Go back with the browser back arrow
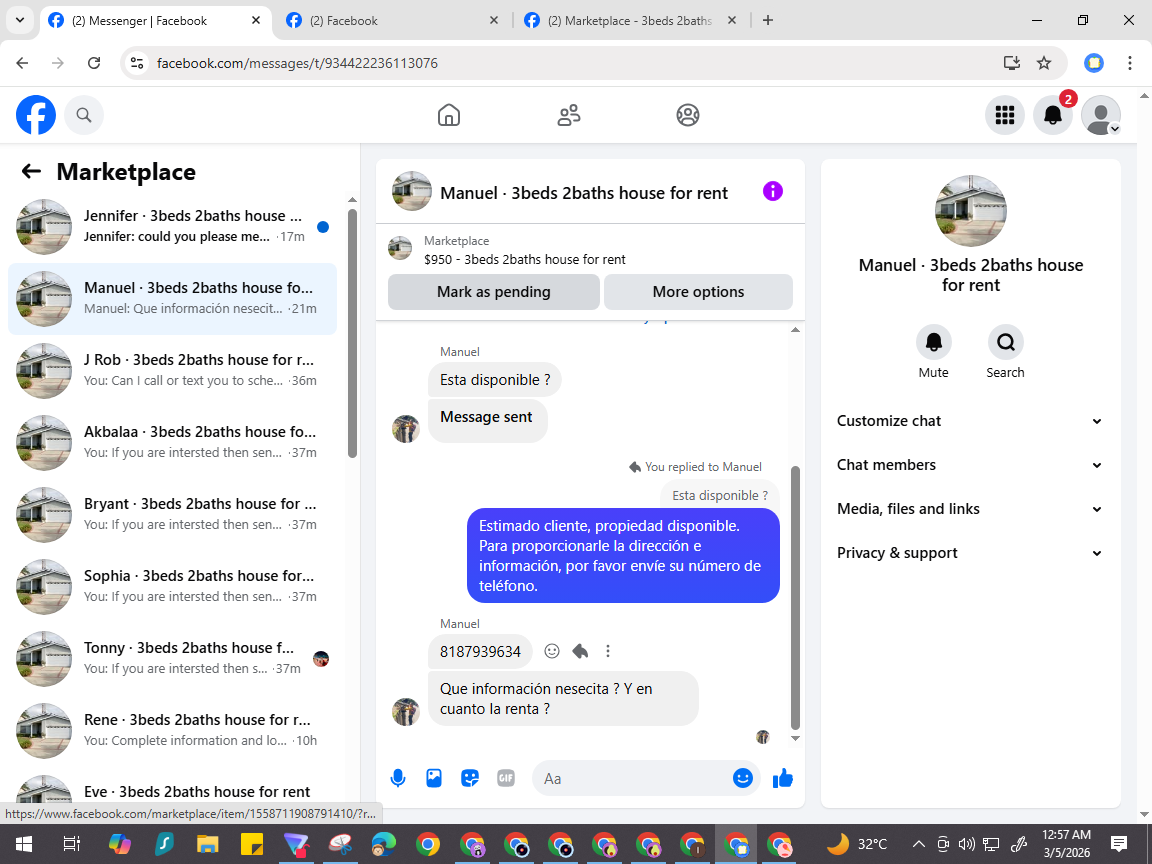 (x=22, y=63)
